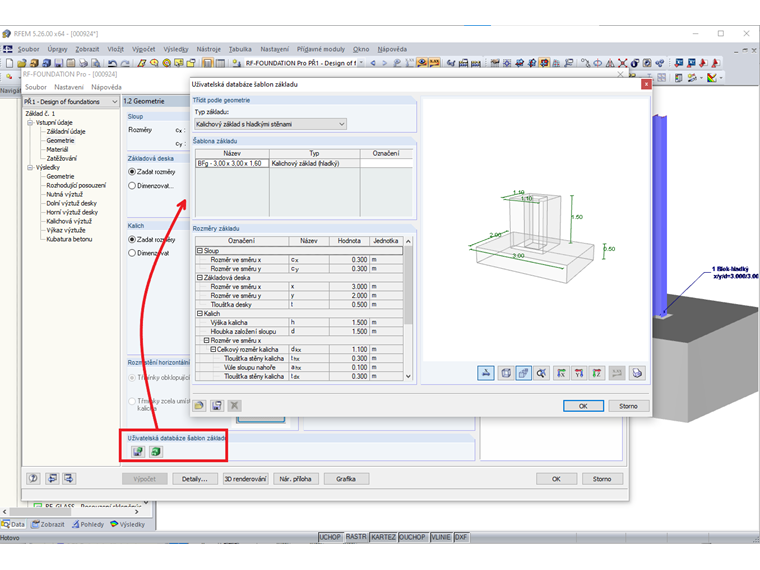Click the print graphic icon in preview toolbar
The height and width of the screenshot is (570, 760).
637,373
